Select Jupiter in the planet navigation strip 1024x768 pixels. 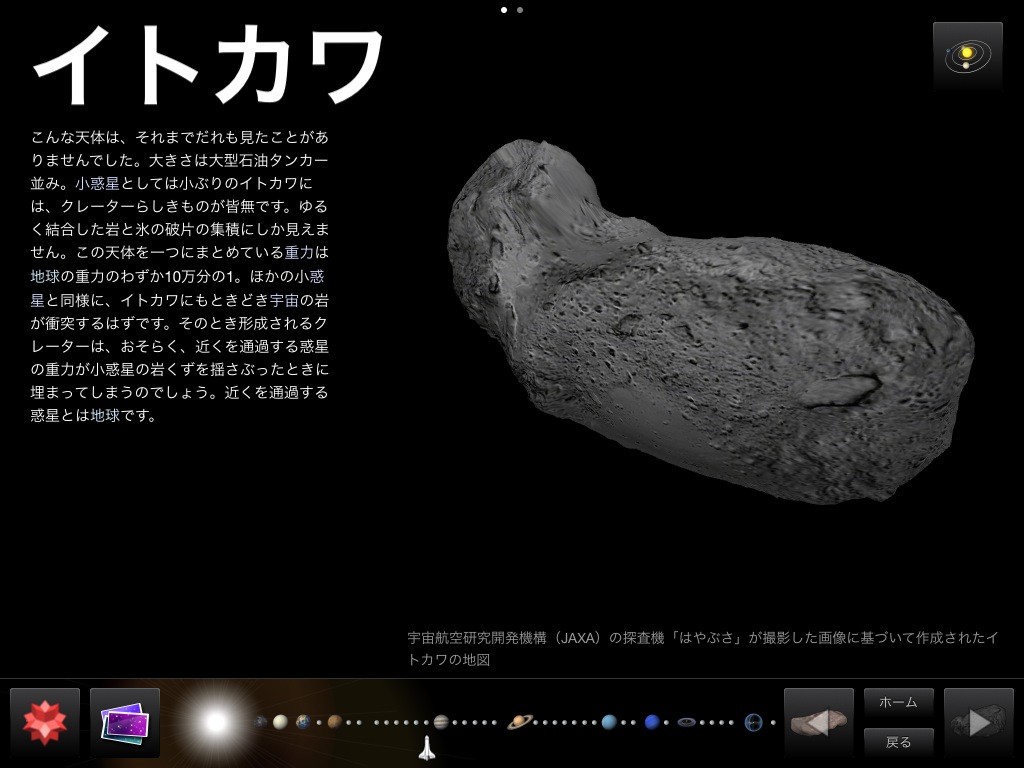441,721
